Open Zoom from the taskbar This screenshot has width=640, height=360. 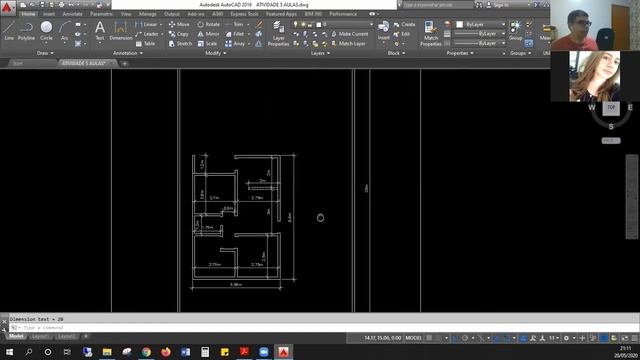tap(264, 352)
